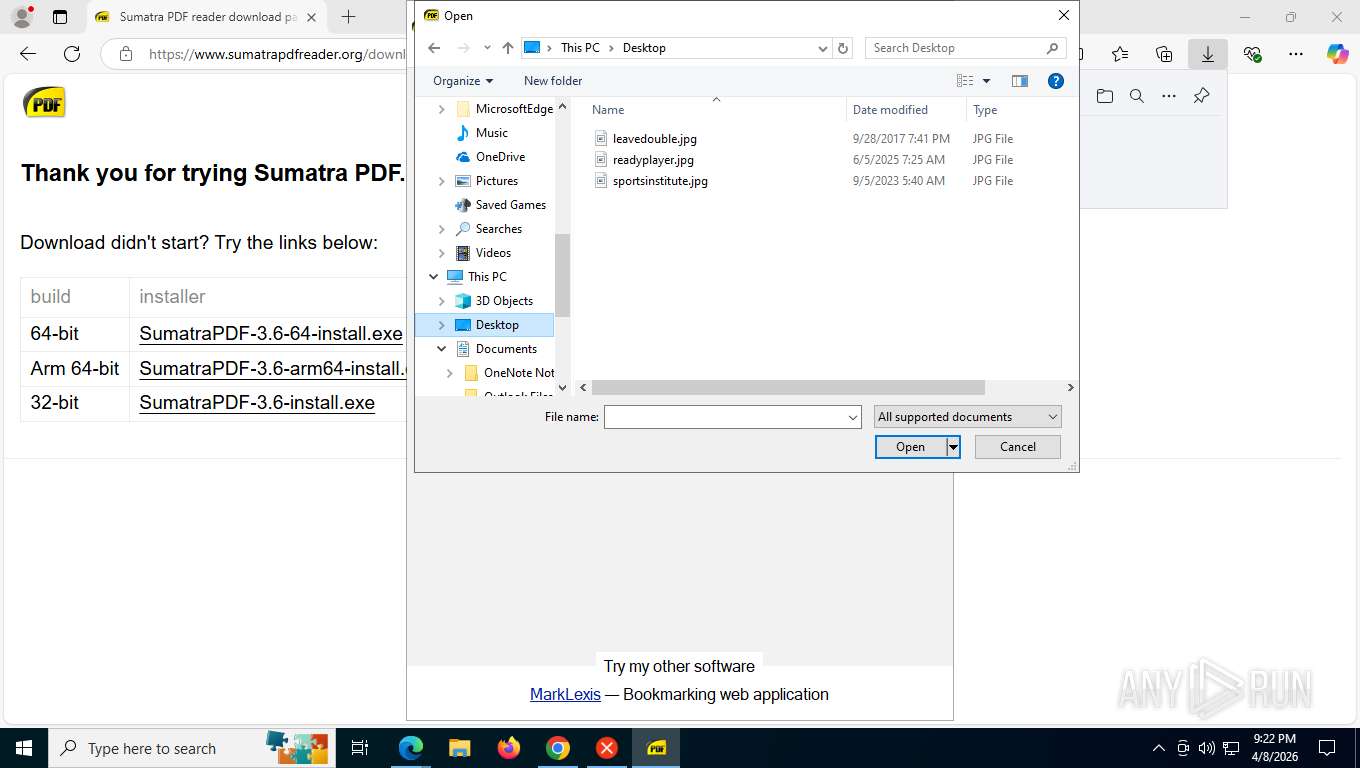This screenshot has height=768, width=1360.
Task: Select the 3D Objects folder icon
Action: click(x=463, y=301)
